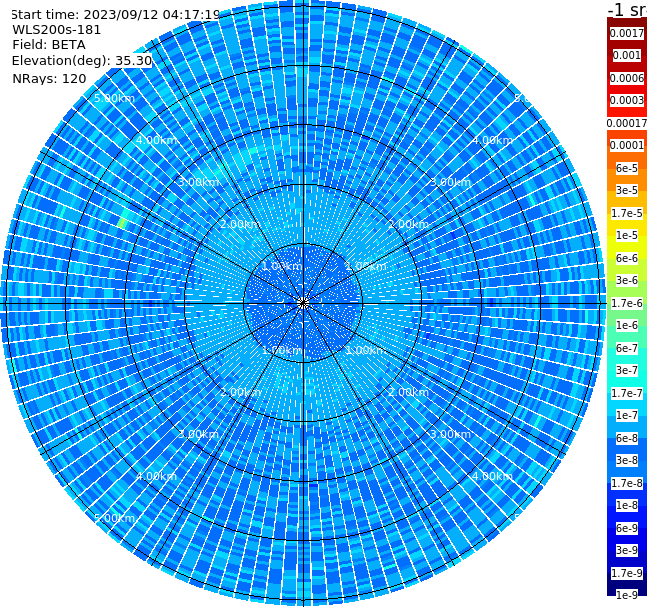Click the yellow-green high-backscatter spot in plot
The width and height of the screenshot is (647, 607).
122,222
